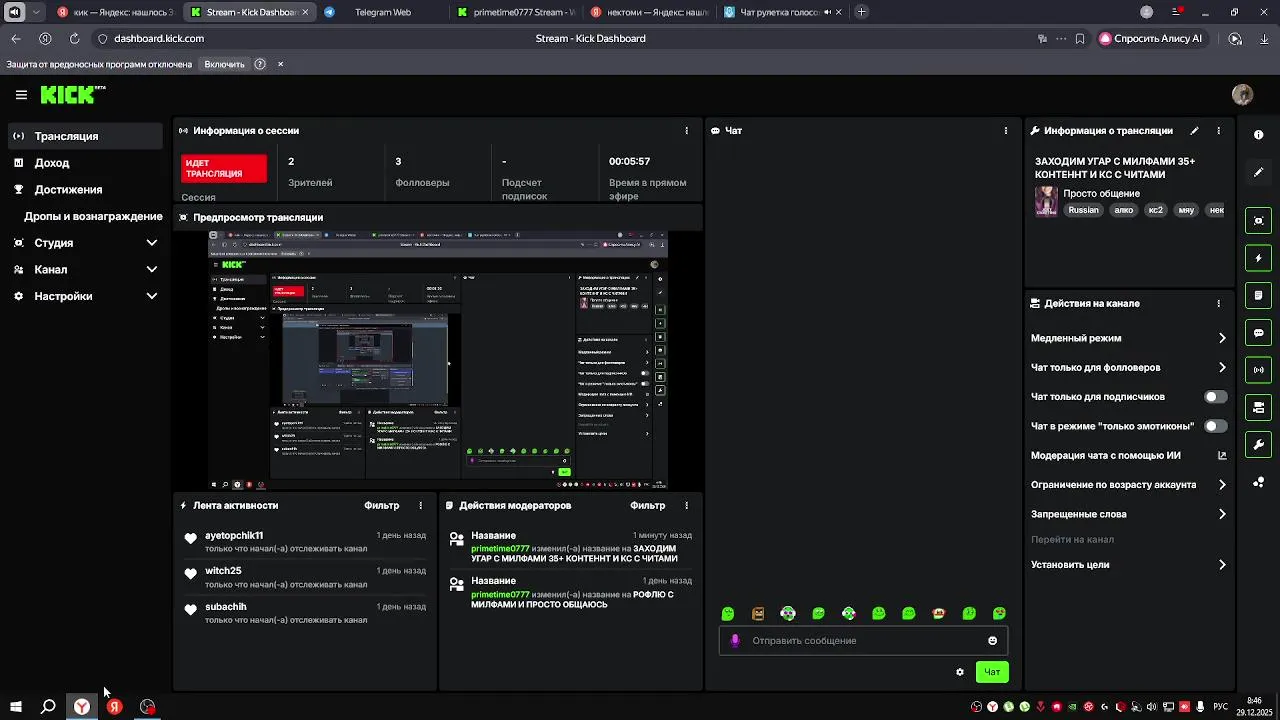1280x720 pixels.
Task: Insert the first green Kick emote
Action: (x=728, y=614)
